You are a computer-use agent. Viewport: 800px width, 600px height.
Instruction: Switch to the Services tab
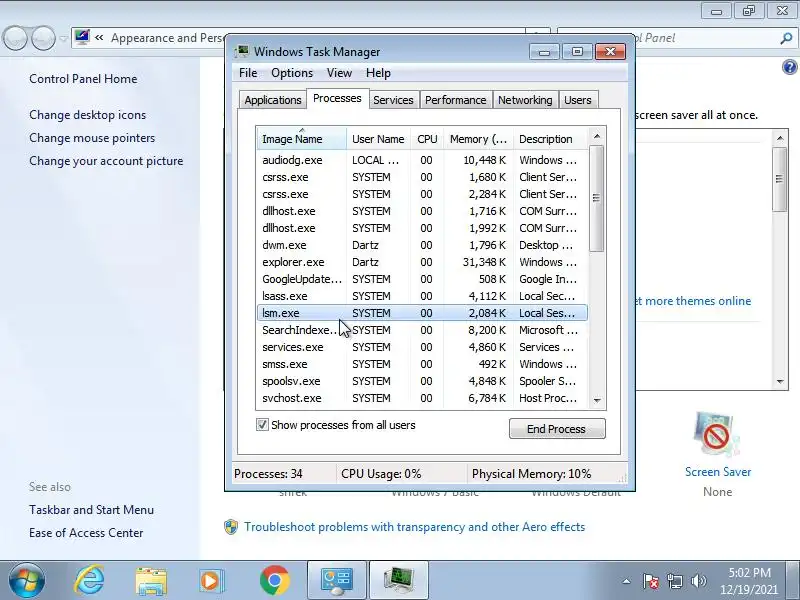coord(393,100)
